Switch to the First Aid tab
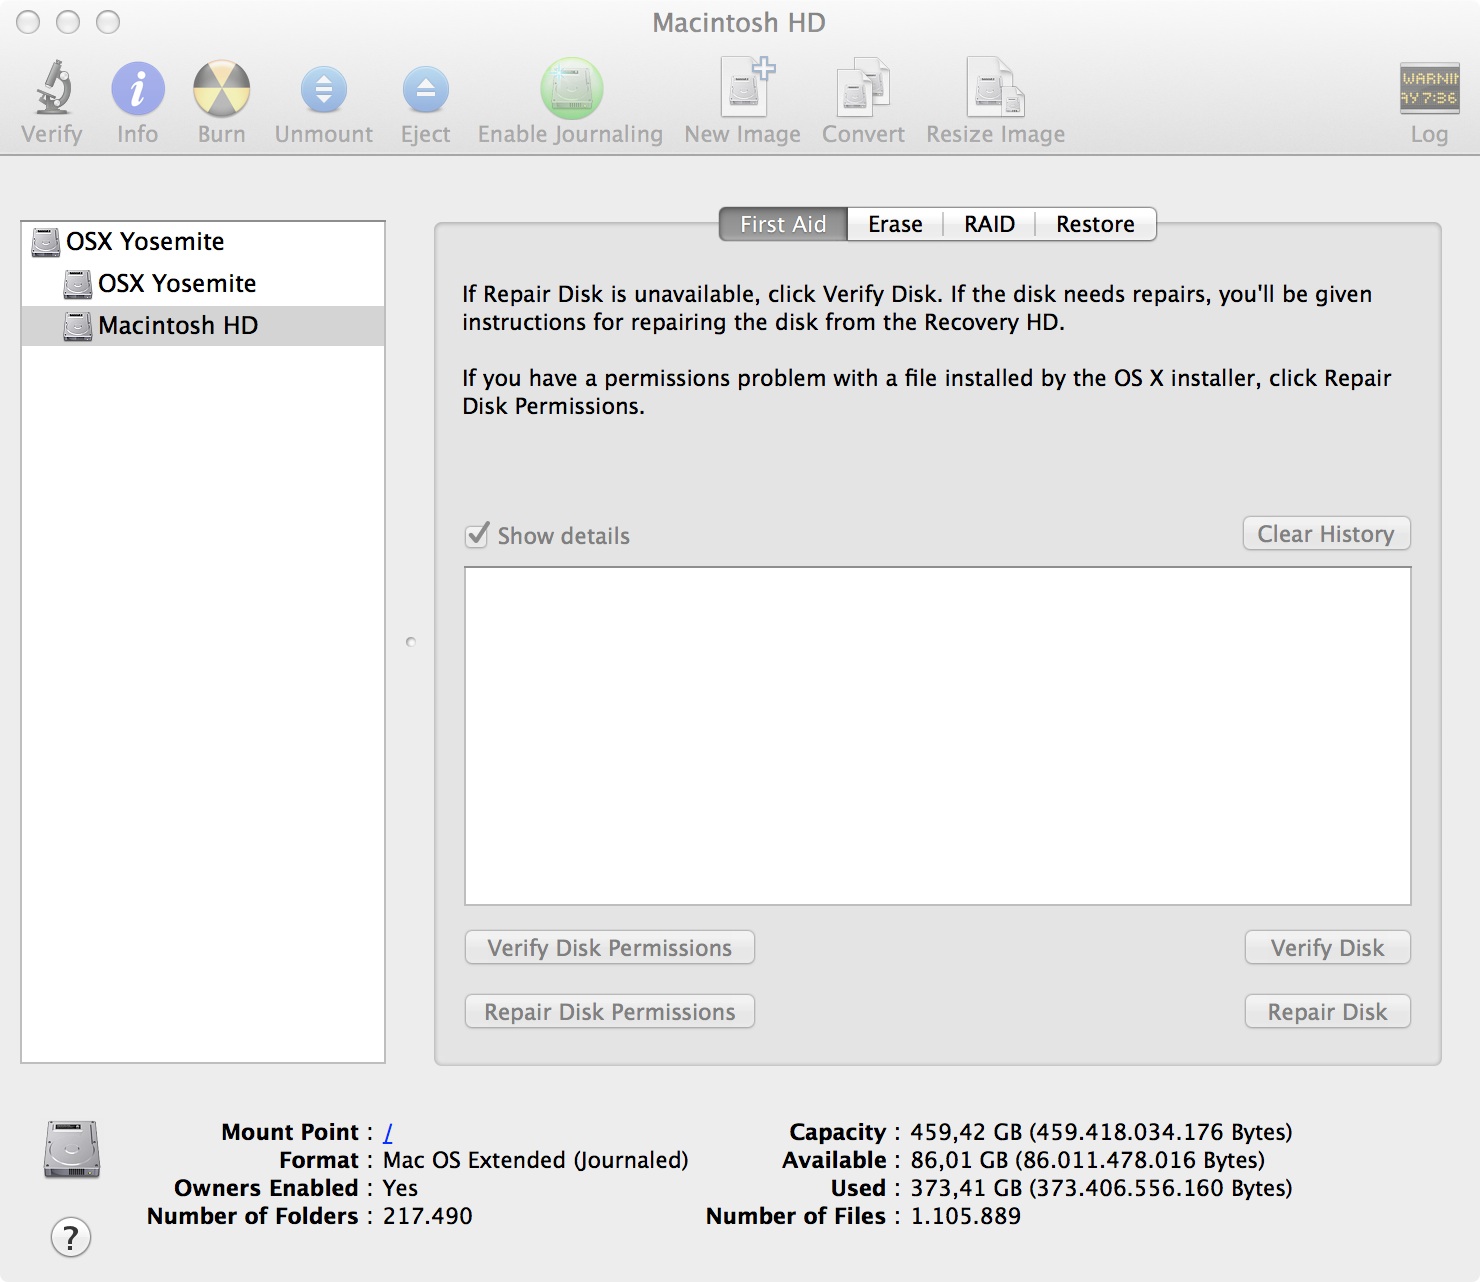 783,224
